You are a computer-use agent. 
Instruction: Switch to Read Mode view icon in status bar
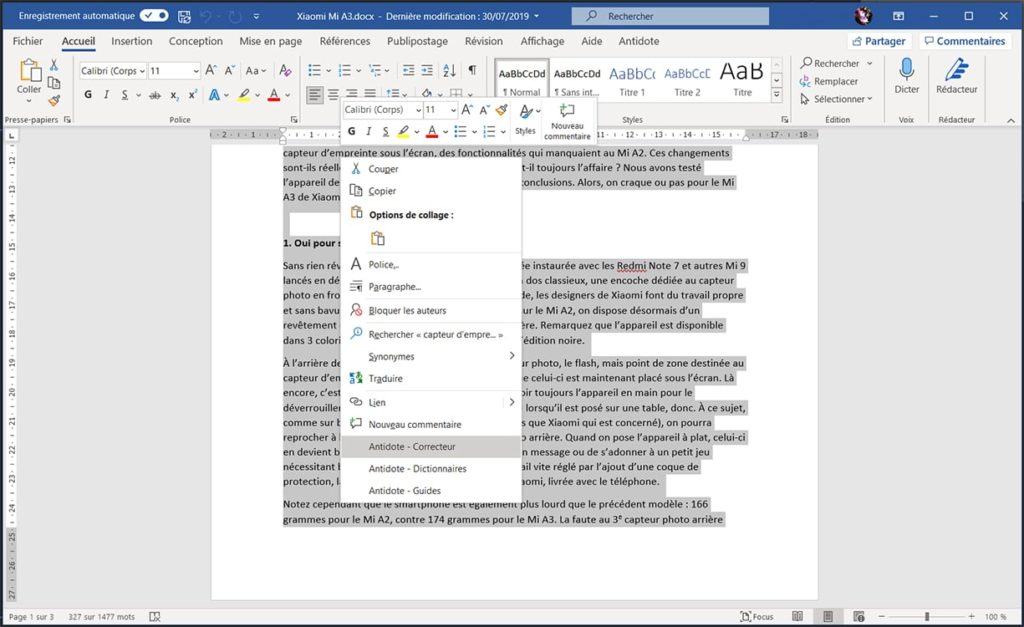[797, 617]
